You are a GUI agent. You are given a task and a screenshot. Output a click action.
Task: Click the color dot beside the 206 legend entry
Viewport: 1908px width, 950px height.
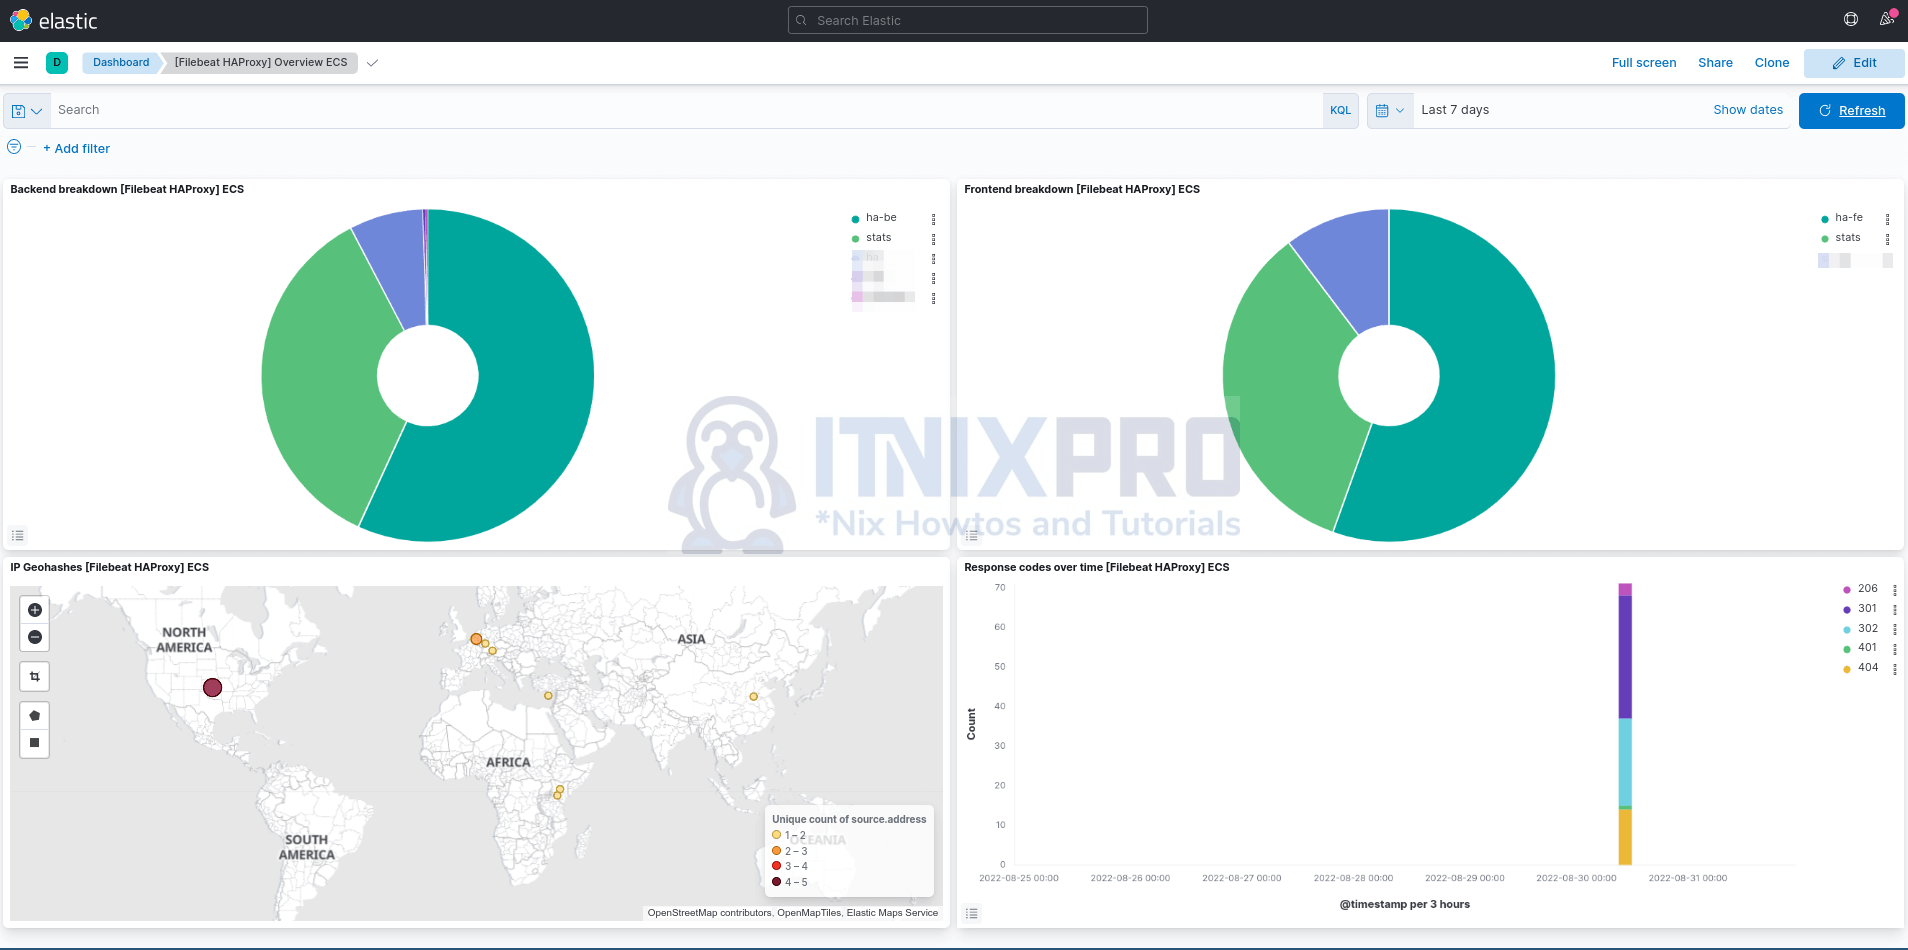(1845, 588)
